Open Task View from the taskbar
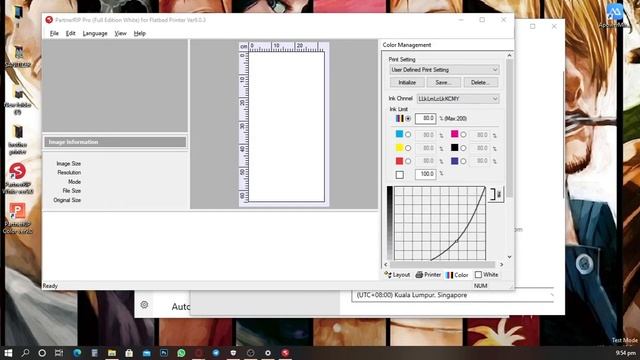This screenshot has height=360, width=640. (59, 353)
